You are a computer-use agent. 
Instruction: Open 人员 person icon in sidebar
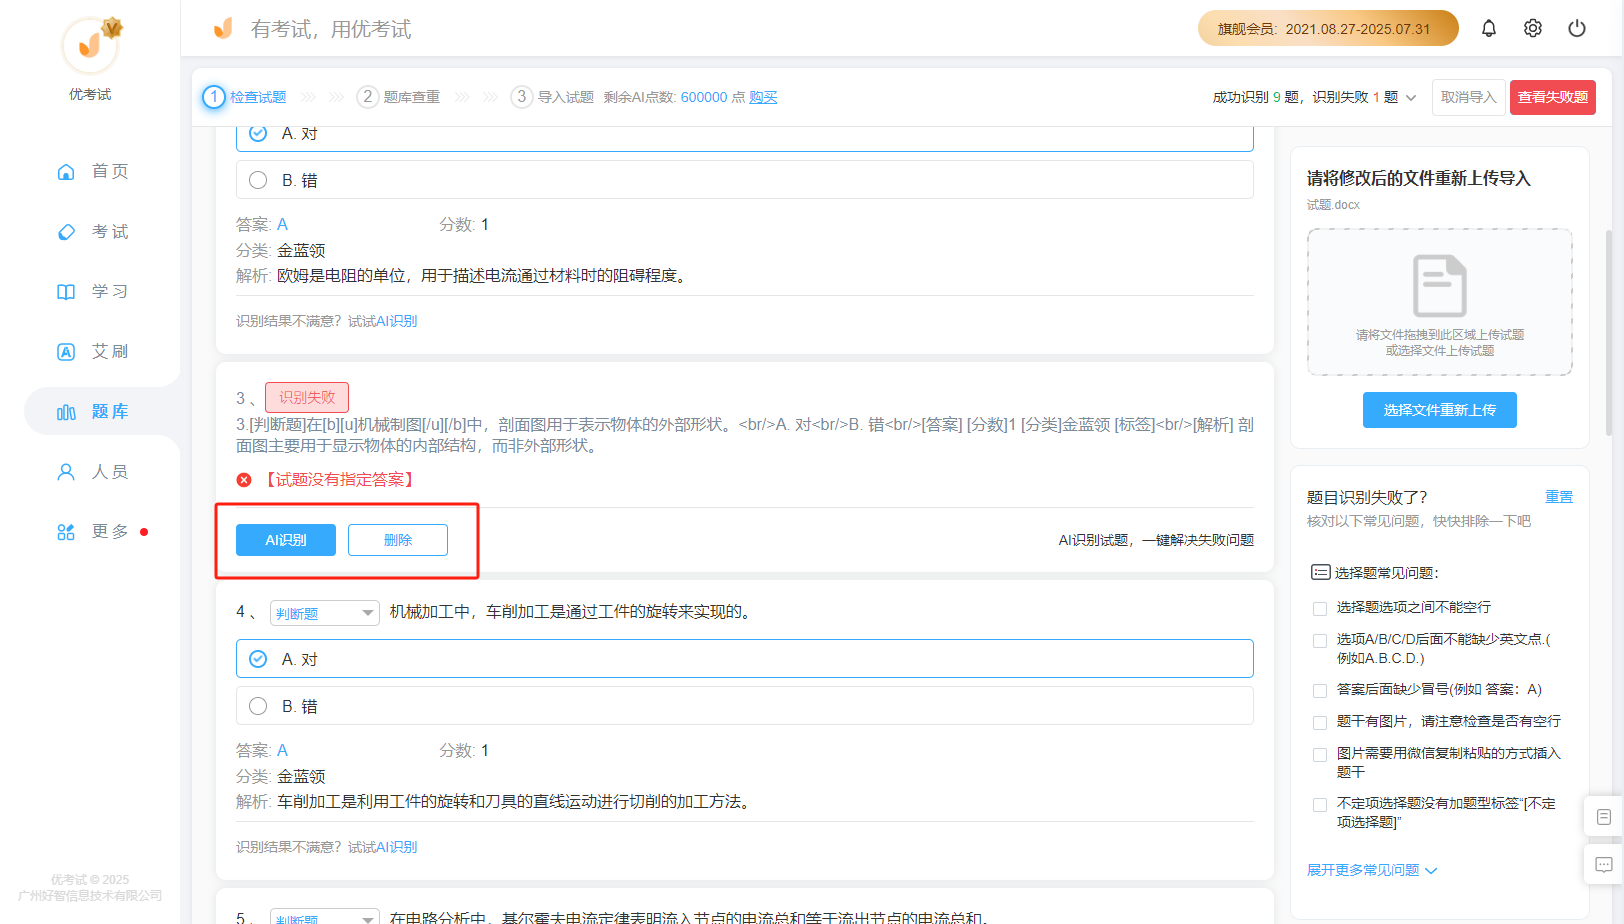pos(66,472)
